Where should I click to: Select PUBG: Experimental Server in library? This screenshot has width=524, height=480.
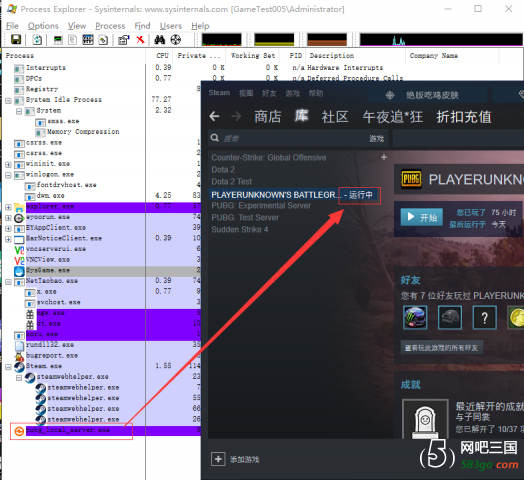click(x=261, y=206)
